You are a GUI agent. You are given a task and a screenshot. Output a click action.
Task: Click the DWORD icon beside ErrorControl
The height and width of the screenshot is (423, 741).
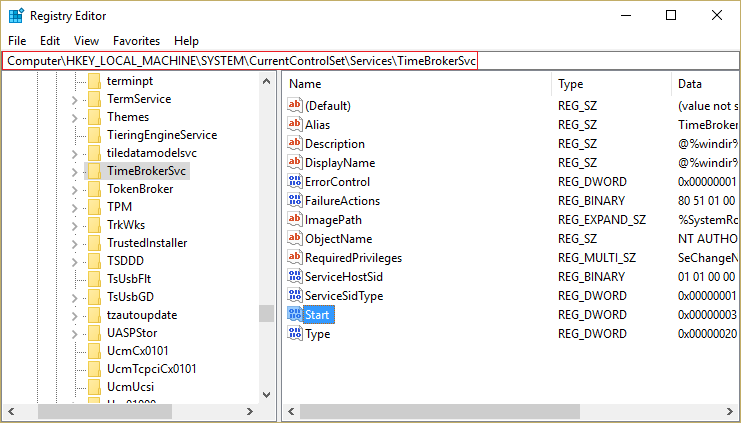pos(295,181)
